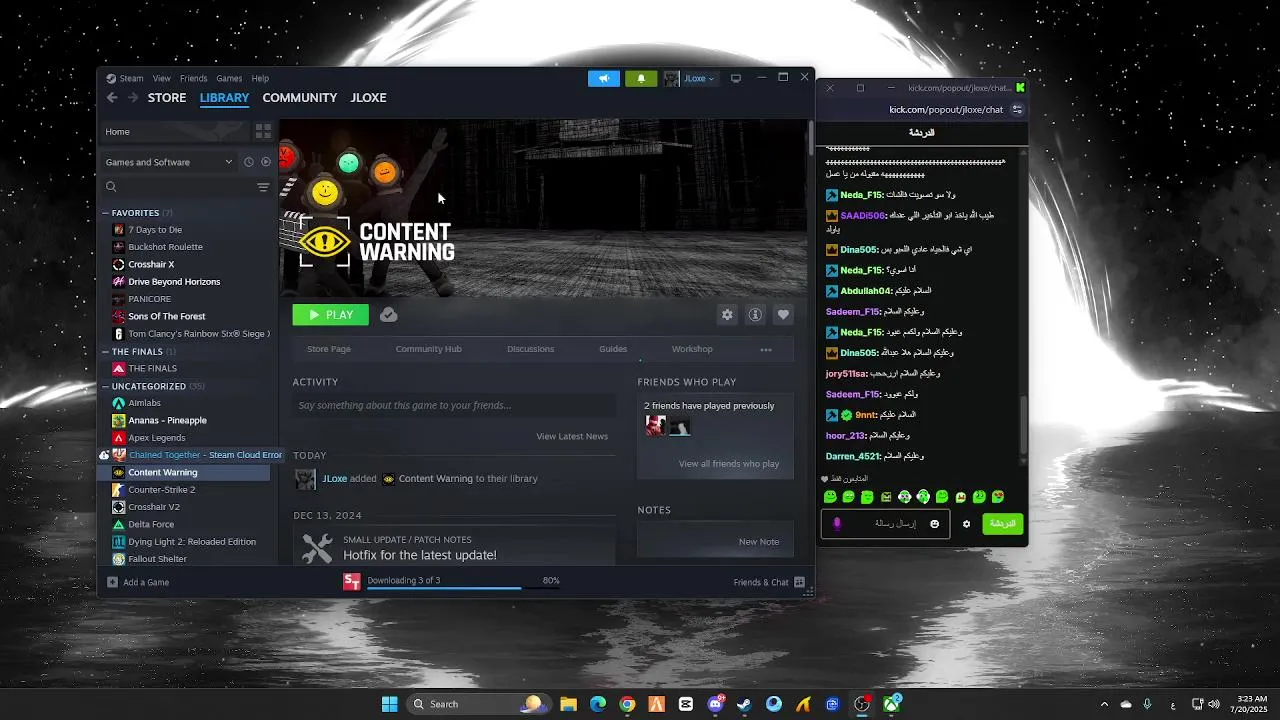The image size is (1280, 720).
Task: Open Friends & Chat grid icon
Action: pyautogui.click(x=799, y=582)
